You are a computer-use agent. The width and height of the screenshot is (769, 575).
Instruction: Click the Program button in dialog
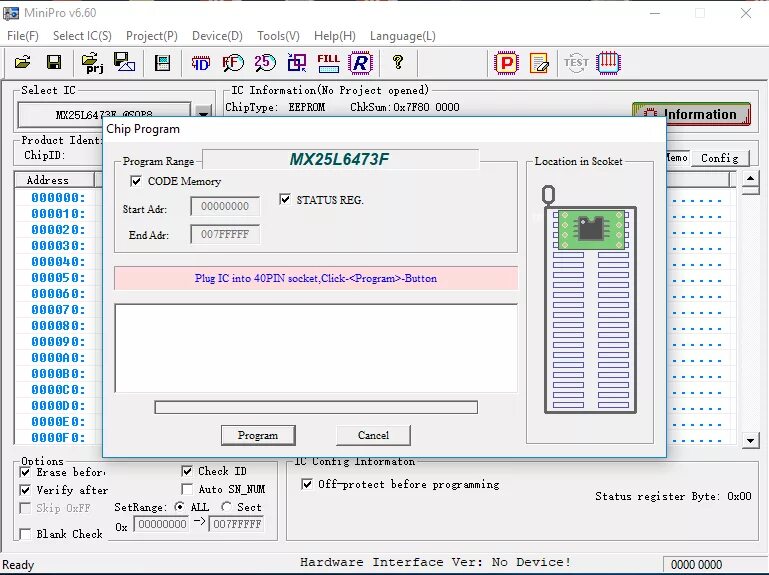tap(258, 435)
